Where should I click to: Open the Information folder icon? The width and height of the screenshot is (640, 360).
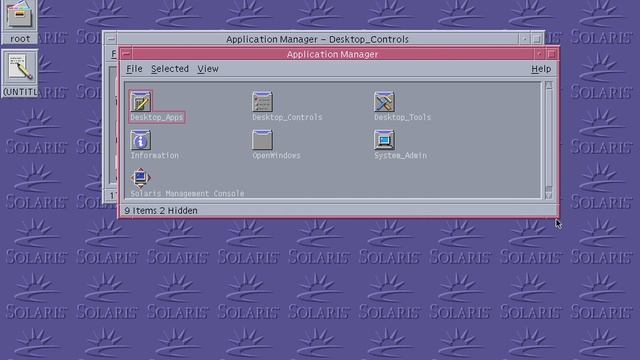[140, 140]
